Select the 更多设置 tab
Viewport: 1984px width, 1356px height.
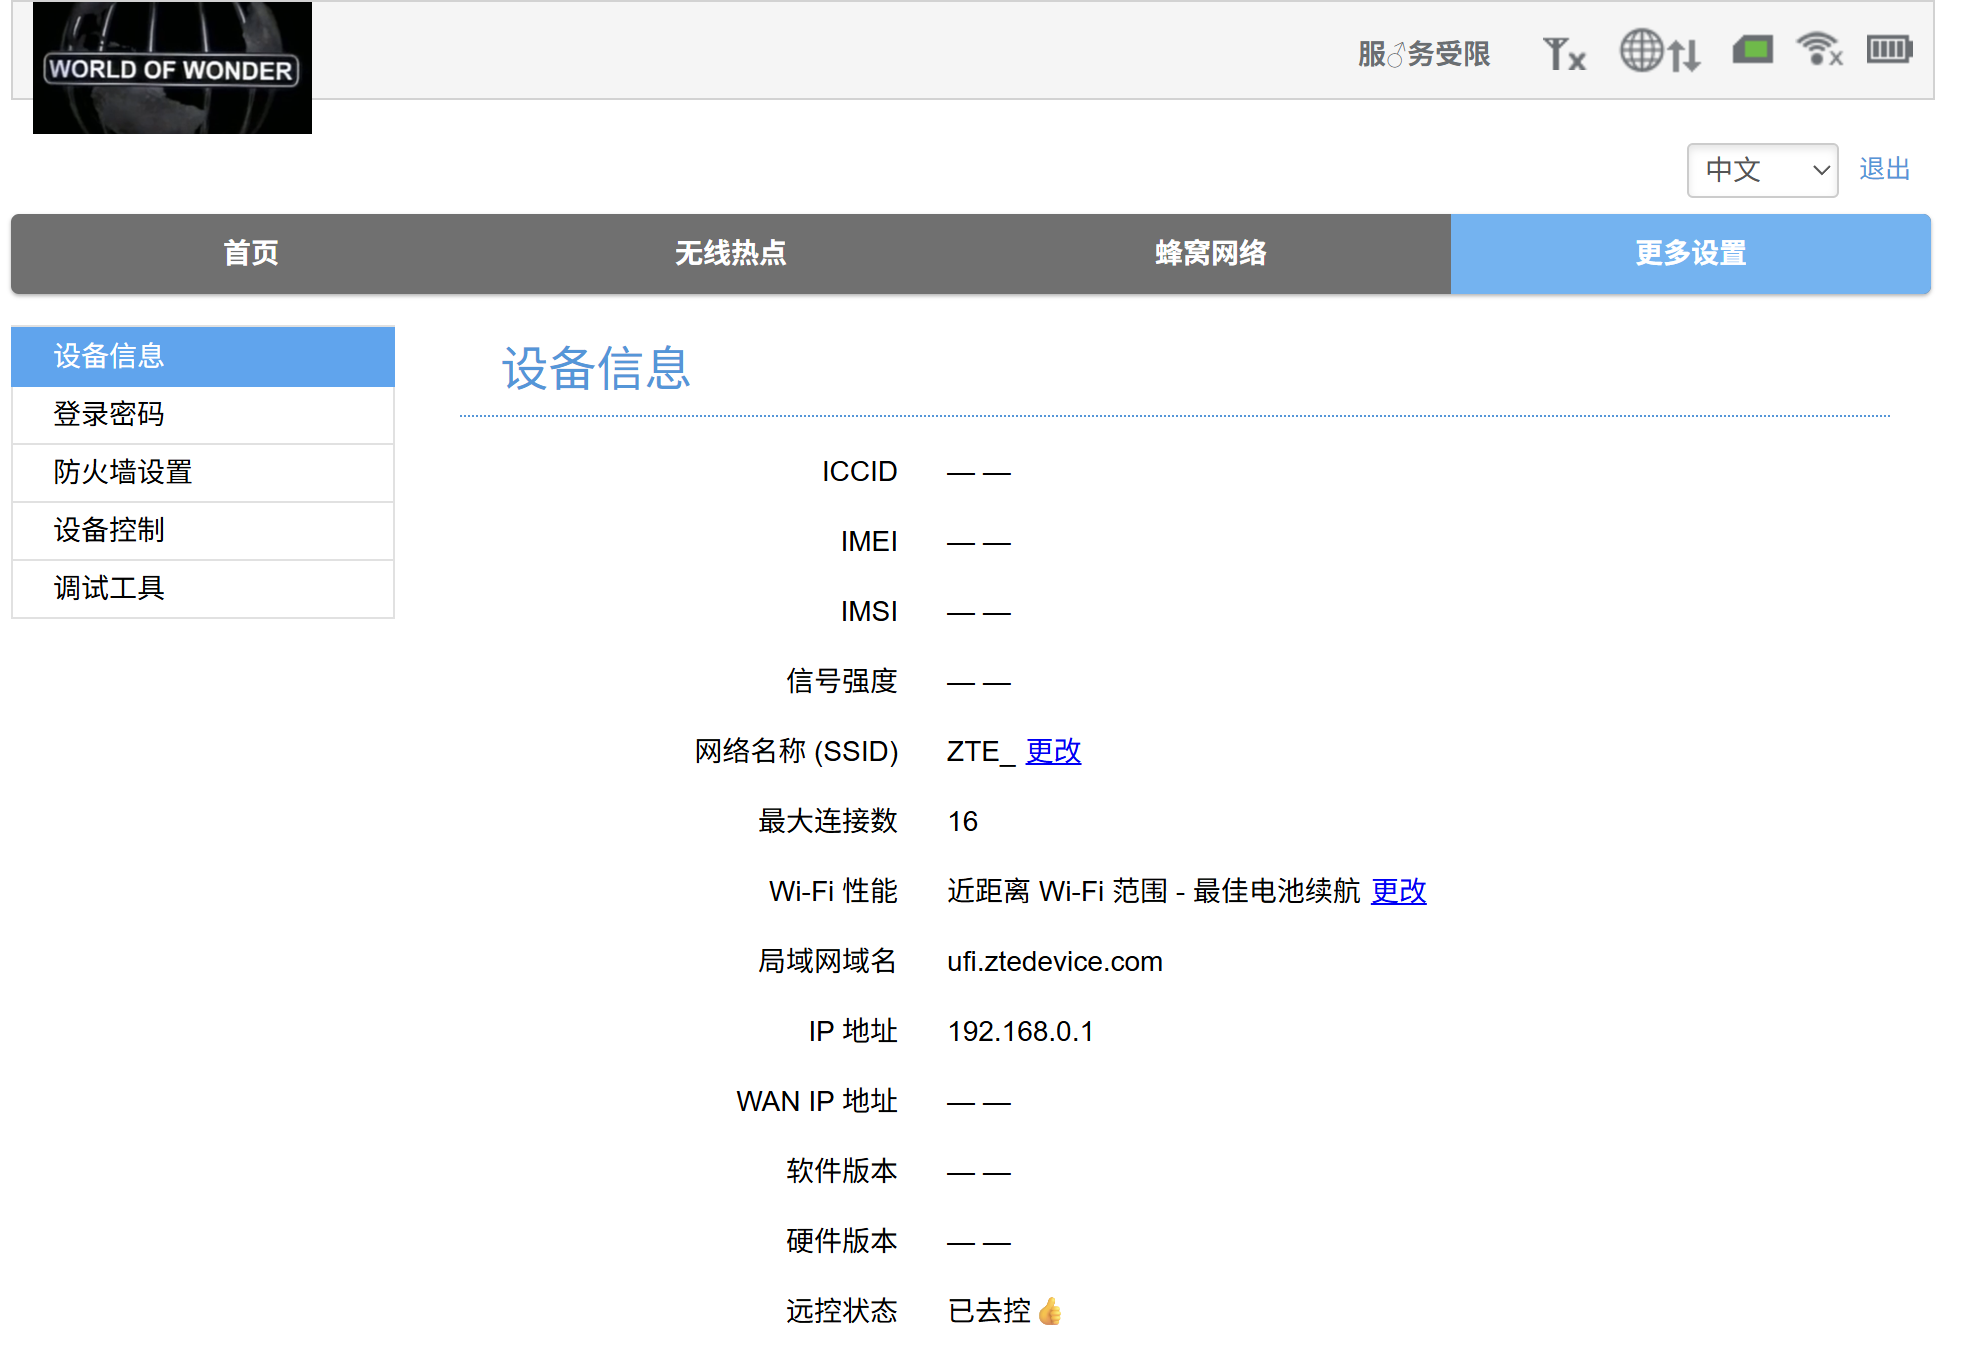pyautogui.click(x=1690, y=253)
